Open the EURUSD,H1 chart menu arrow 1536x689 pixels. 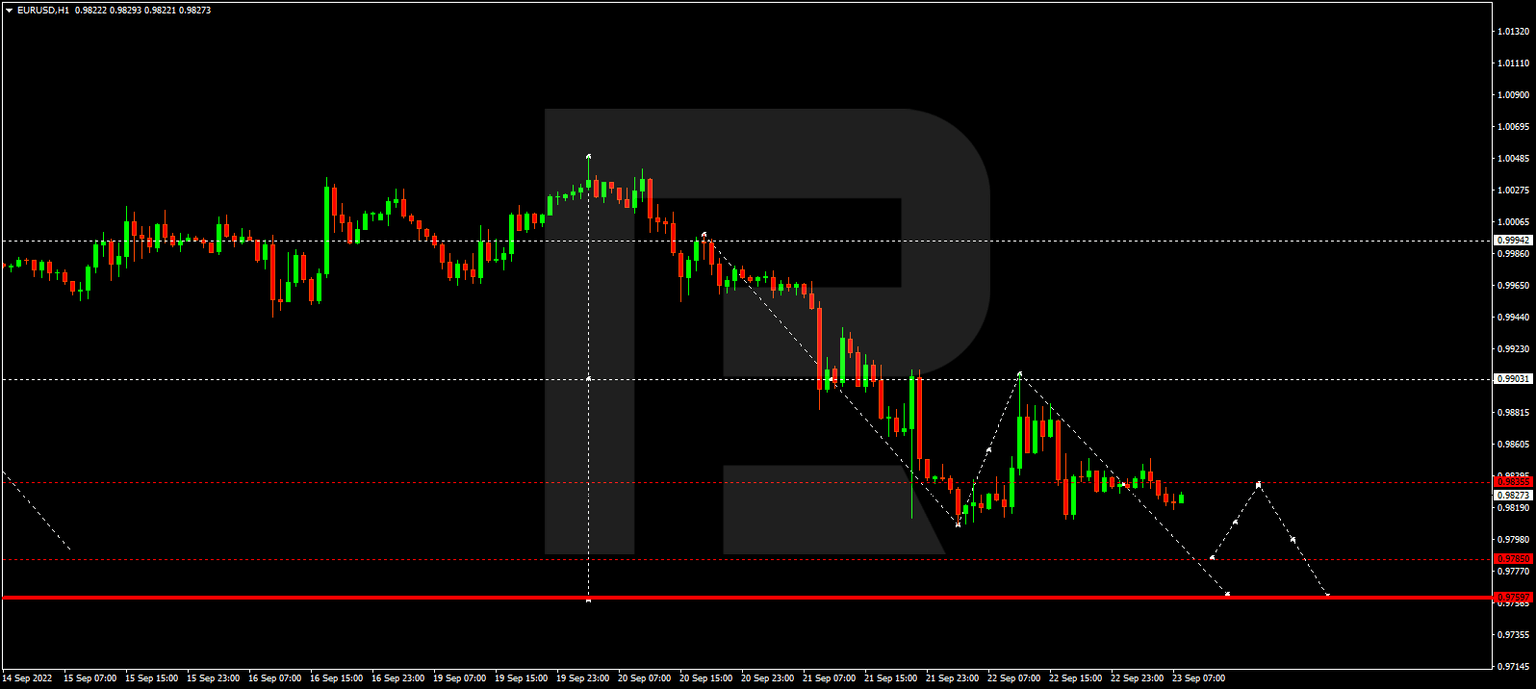[x=9, y=10]
